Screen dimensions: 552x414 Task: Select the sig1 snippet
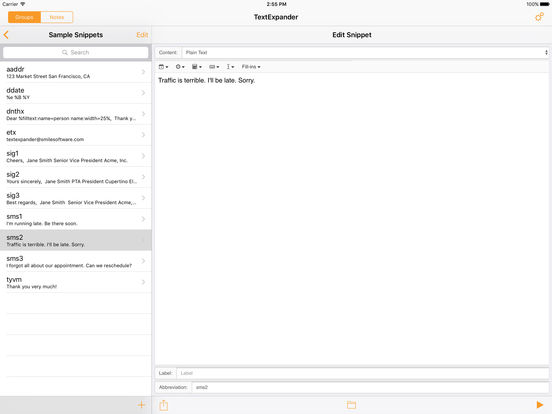click(76, 156)
